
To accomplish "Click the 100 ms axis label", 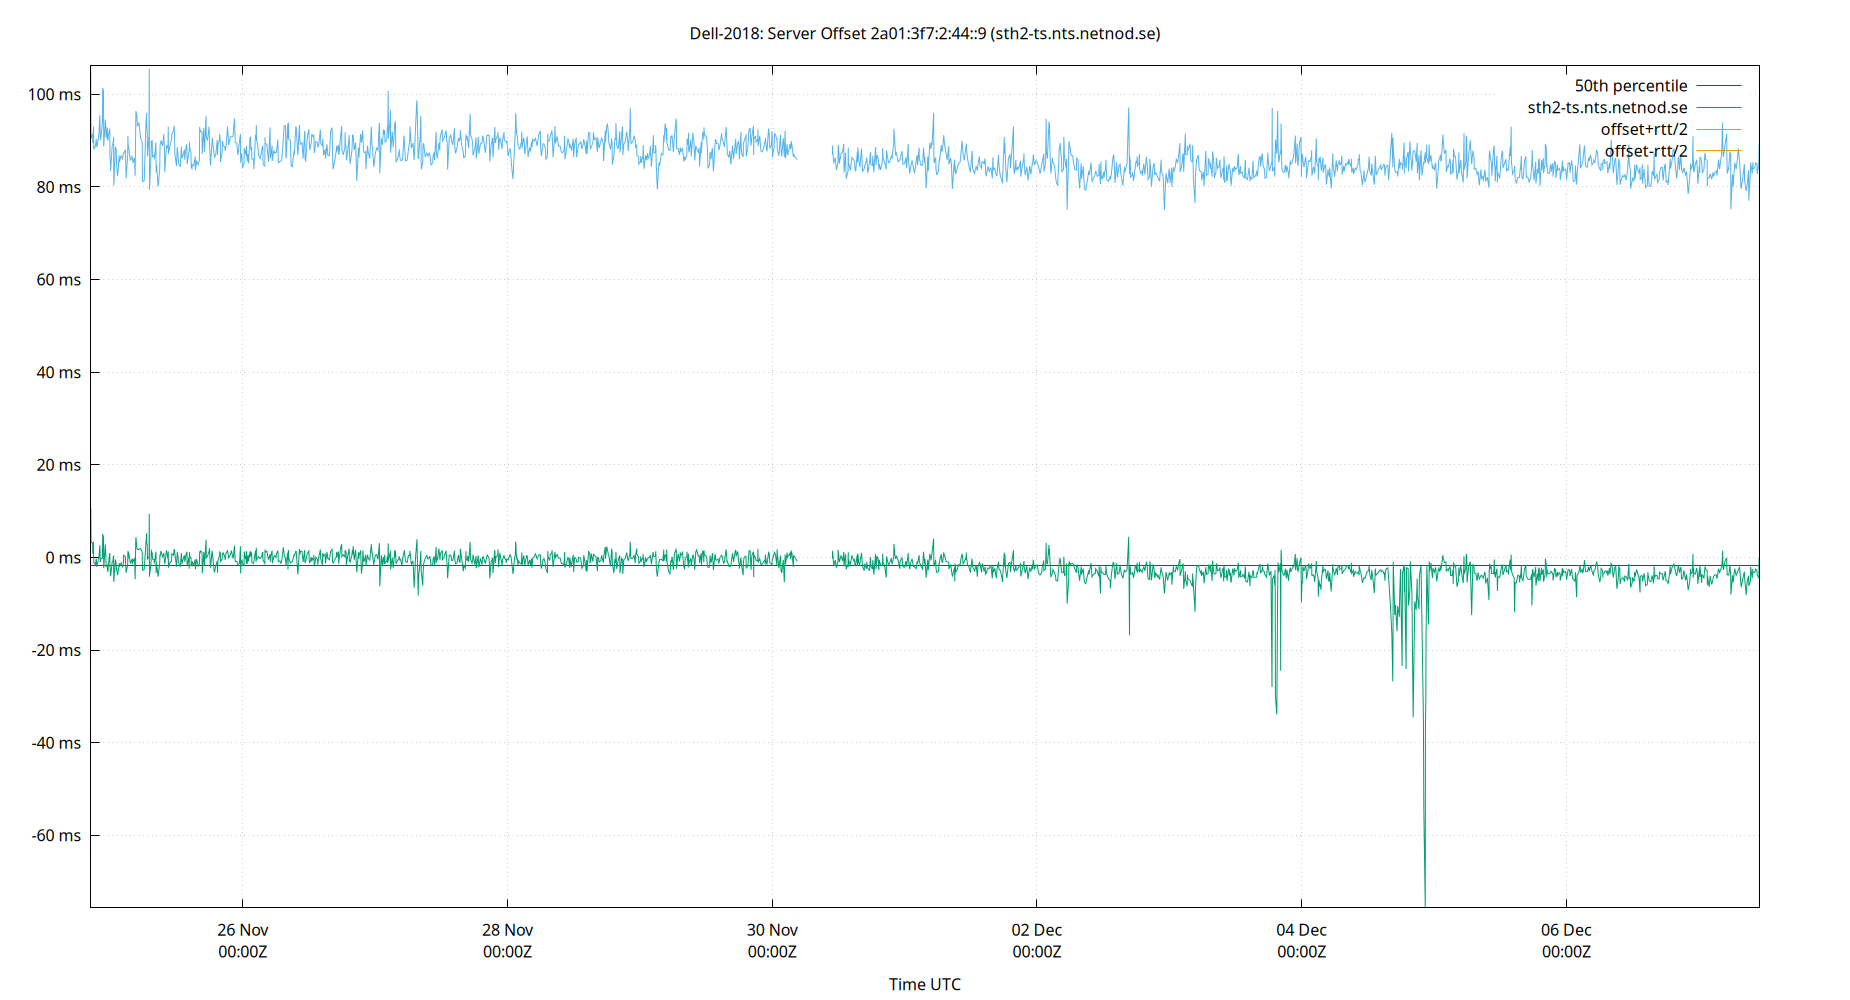I will (57, 94).
